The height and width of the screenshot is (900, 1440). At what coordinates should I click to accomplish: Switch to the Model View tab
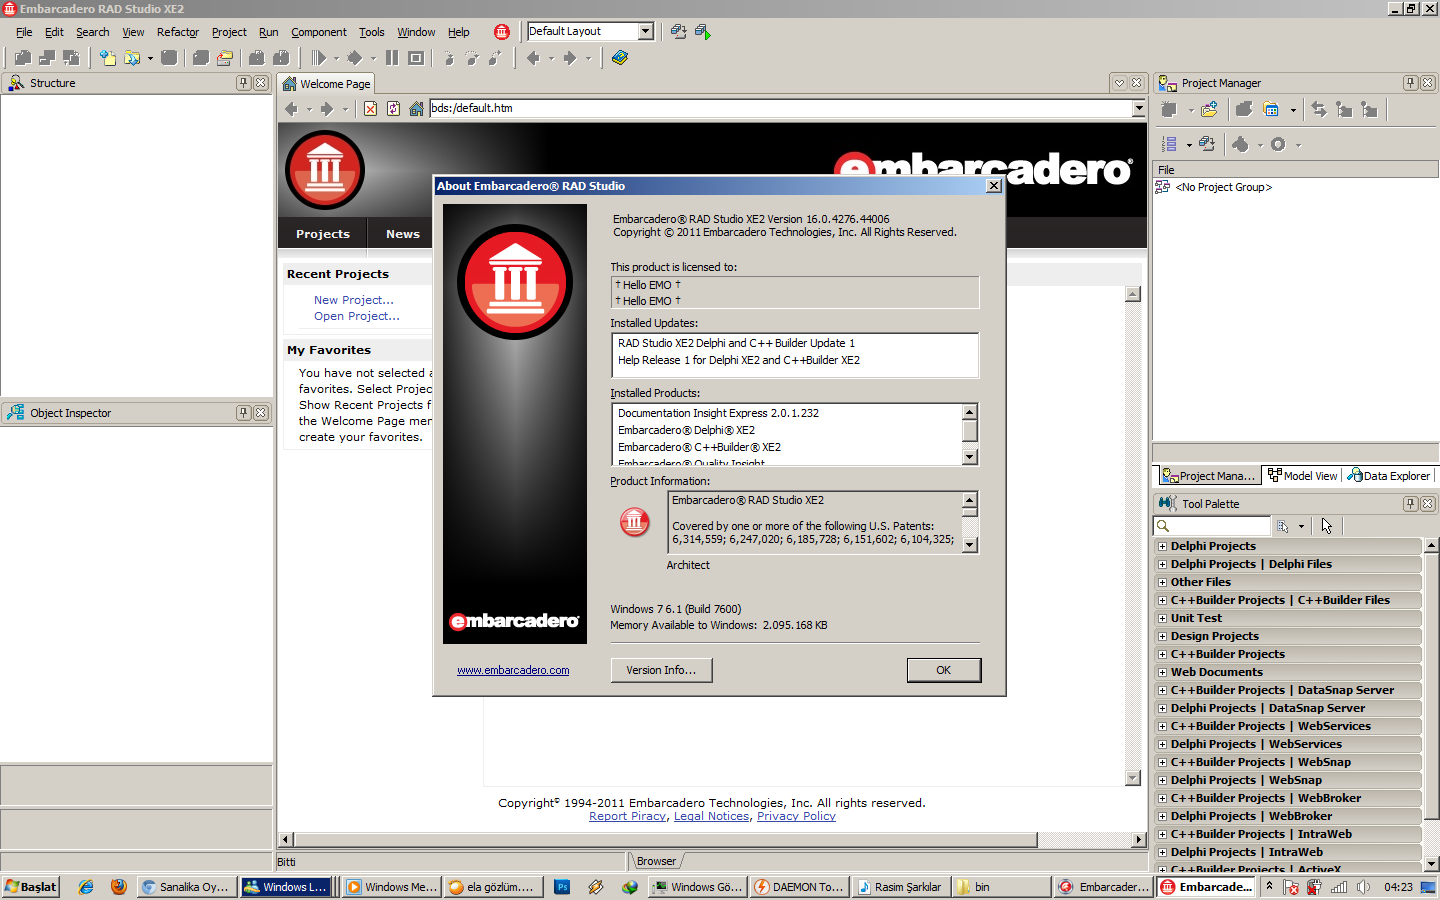1301,476
